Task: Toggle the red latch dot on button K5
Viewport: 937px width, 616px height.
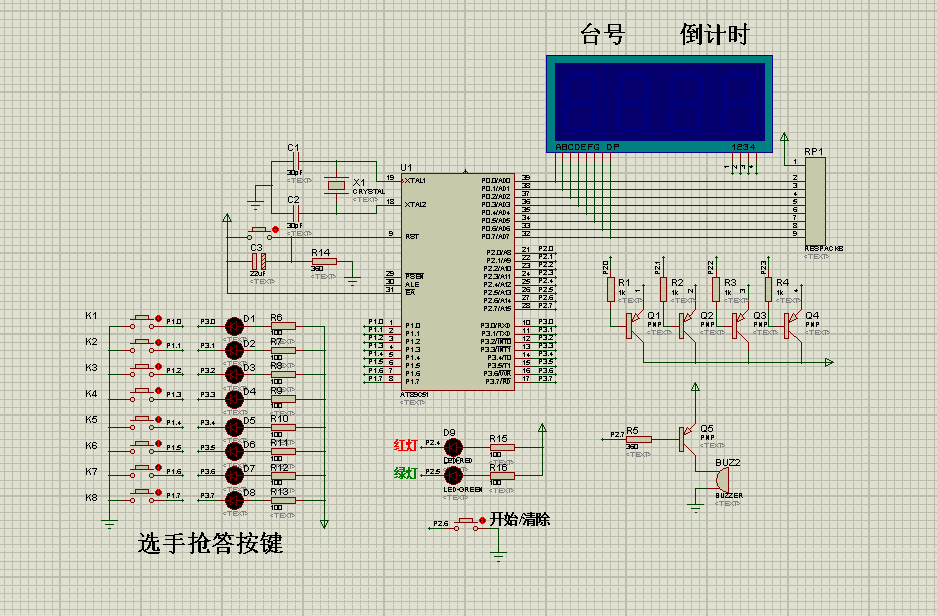Action: 158,419
